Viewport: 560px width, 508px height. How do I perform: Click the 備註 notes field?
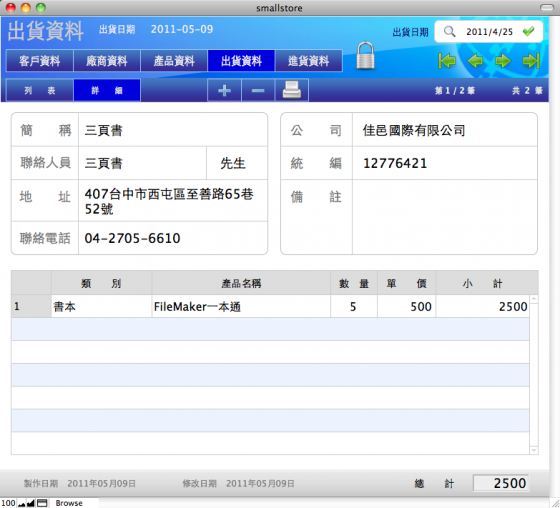444,217
